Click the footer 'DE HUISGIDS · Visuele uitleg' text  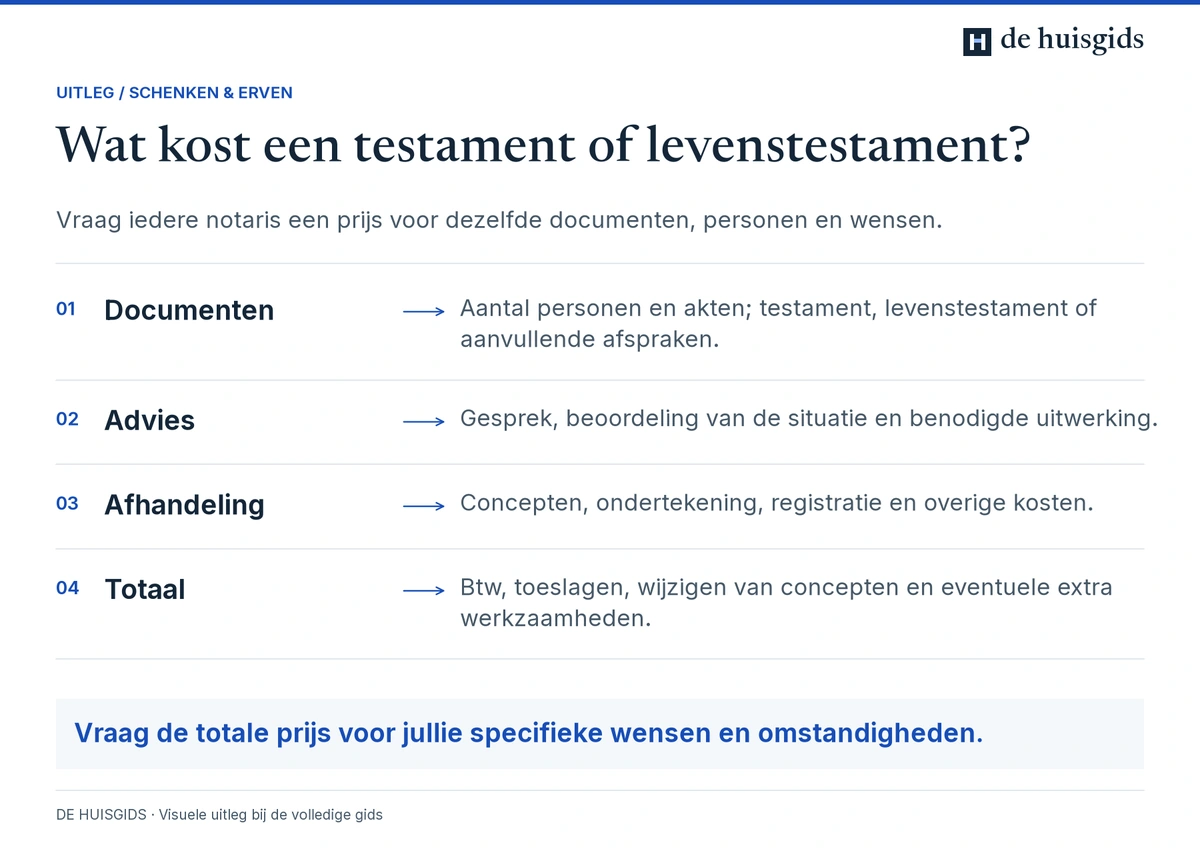pyautogui.click(x=219, y=815)
